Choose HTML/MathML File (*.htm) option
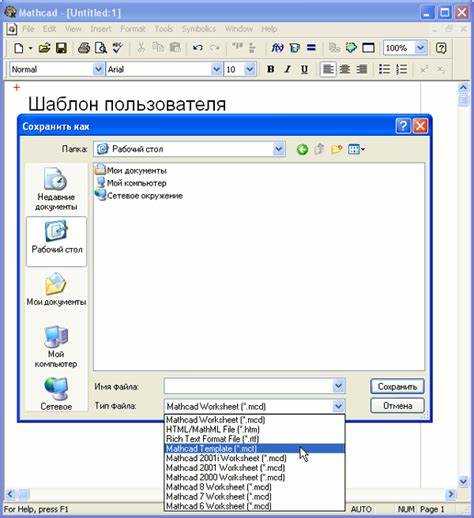 [255, 429]
